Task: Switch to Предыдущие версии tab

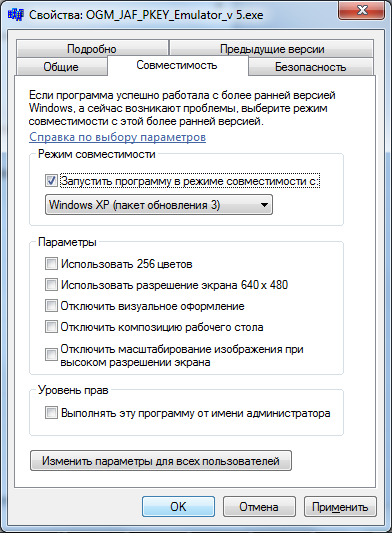Action: point(272,49)
